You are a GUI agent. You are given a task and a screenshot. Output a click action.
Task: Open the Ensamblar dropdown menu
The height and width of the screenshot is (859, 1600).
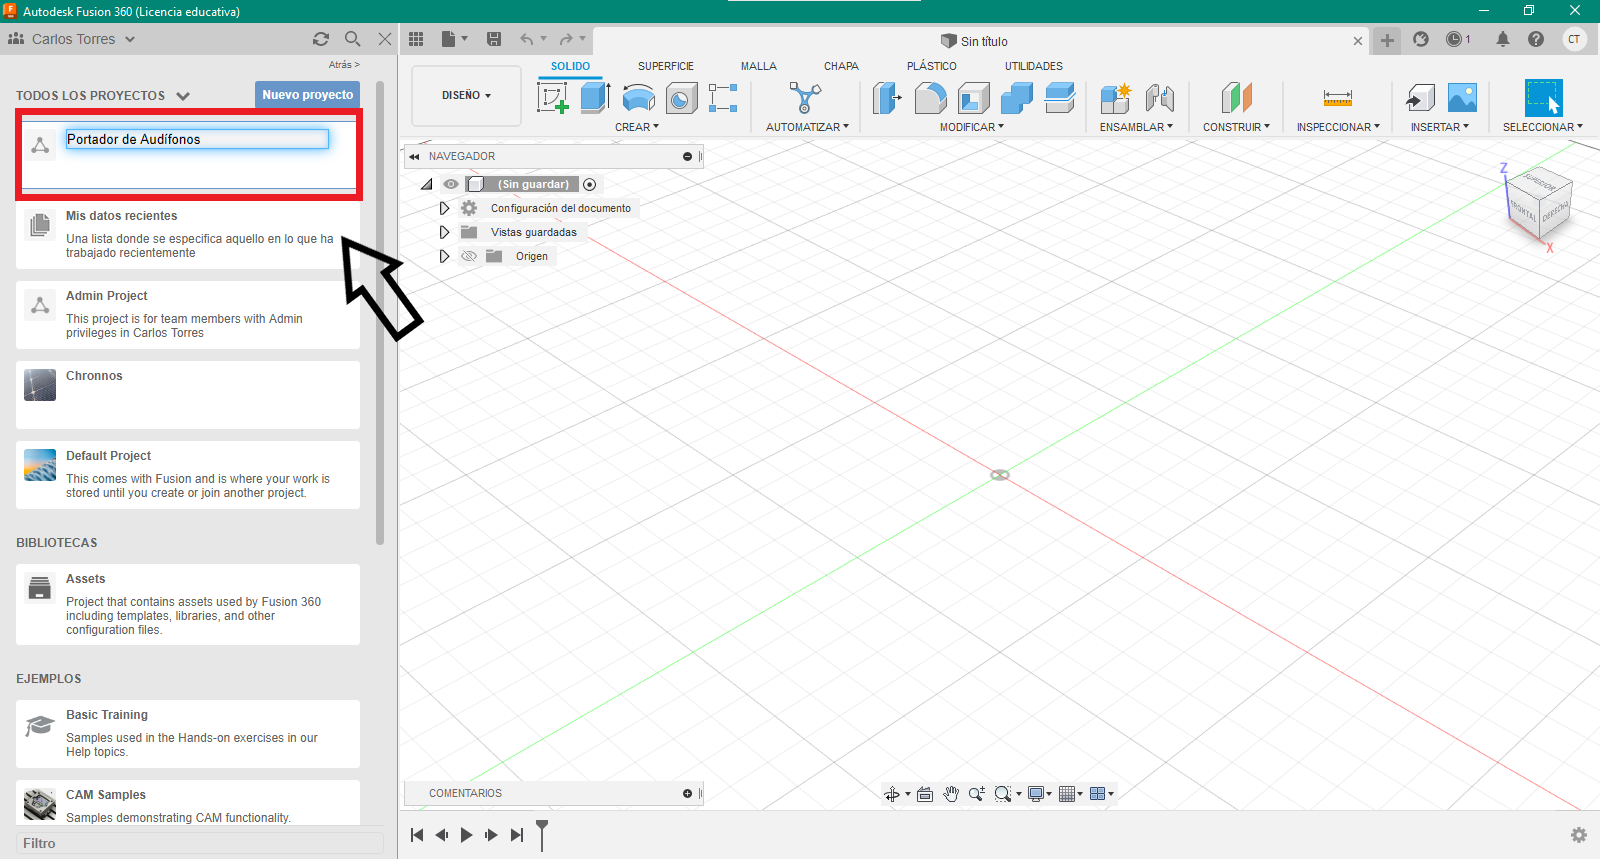point(1136,127)
